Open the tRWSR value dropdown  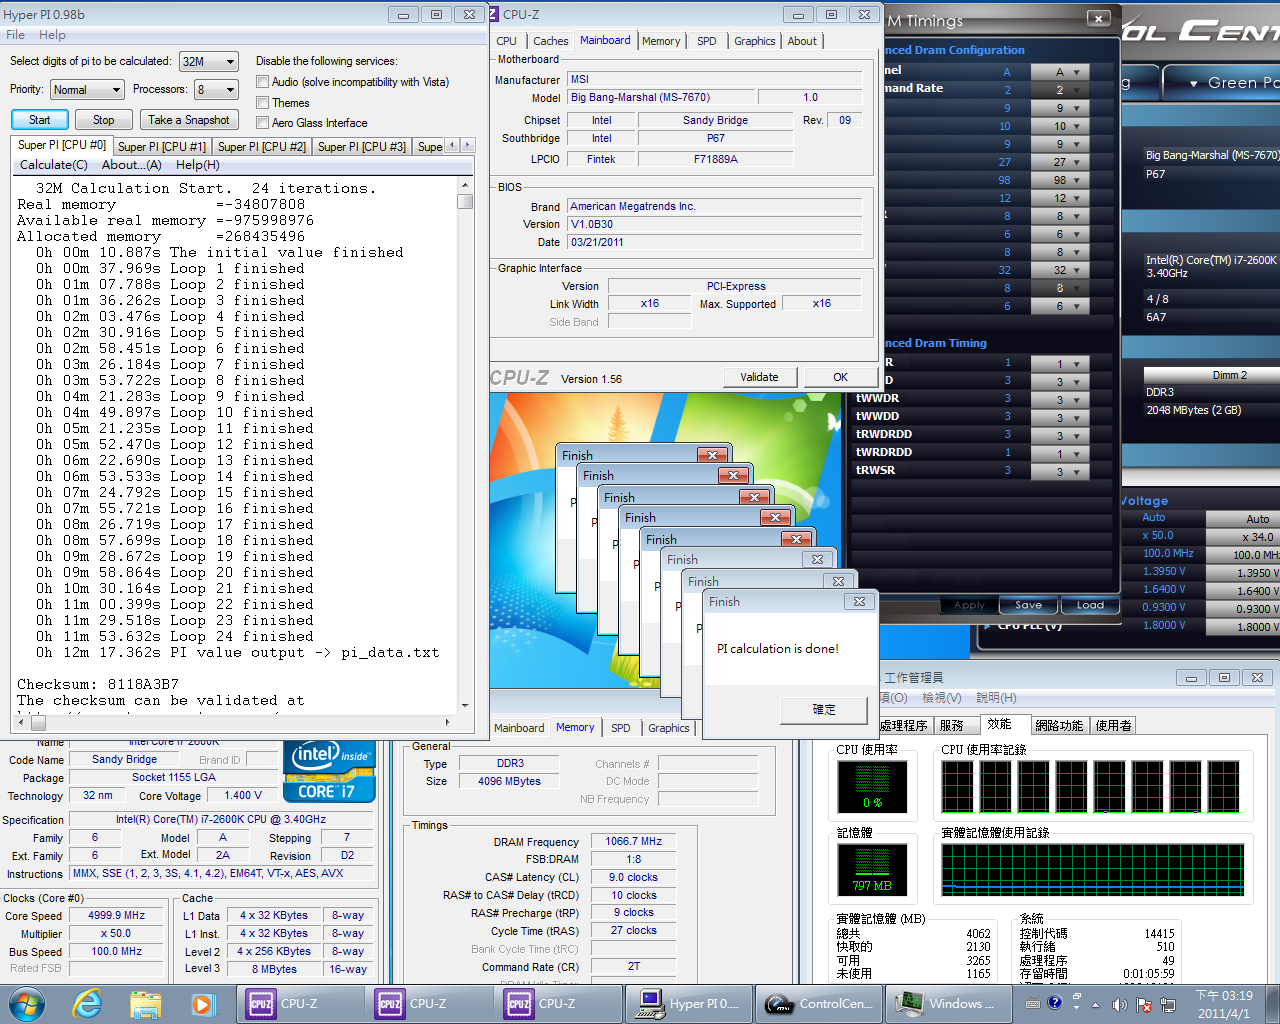tap(1061, 472)
